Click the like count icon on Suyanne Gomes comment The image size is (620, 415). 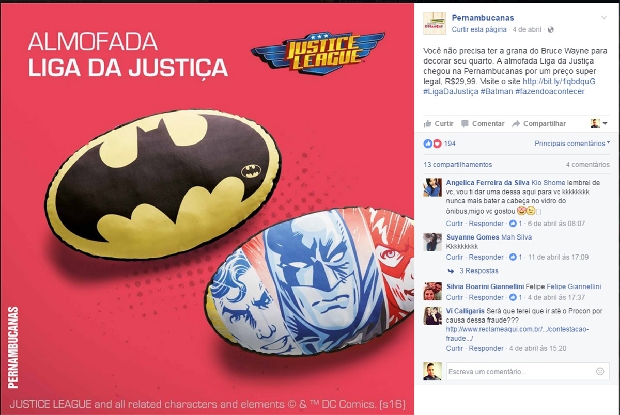513,257
